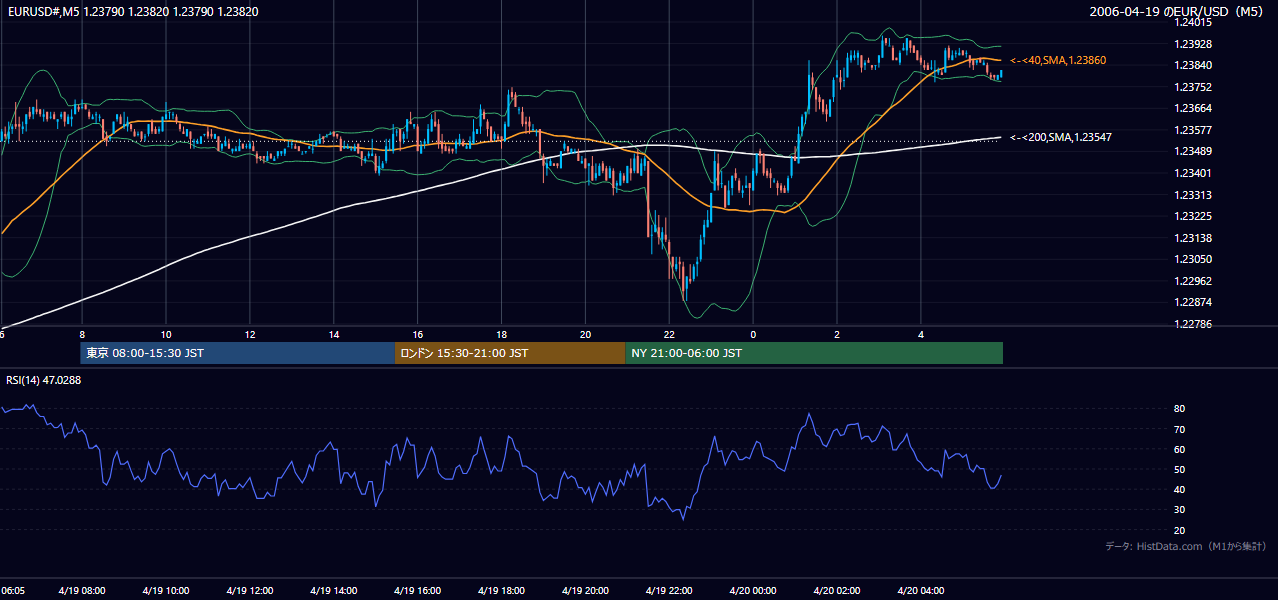Click hour label 16 under price chart
Viewport: 1278px width, 600px height.
[x=418, y=335]
